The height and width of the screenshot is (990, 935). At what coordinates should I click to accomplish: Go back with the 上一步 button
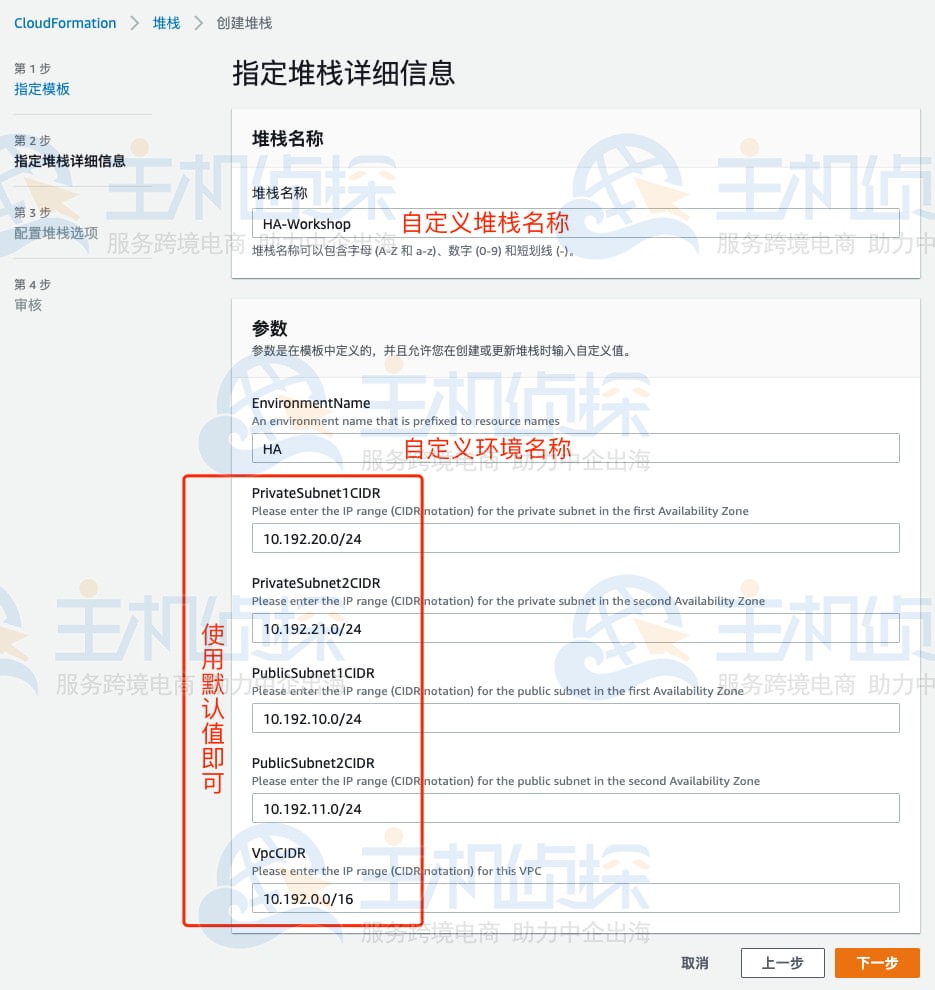782,963
